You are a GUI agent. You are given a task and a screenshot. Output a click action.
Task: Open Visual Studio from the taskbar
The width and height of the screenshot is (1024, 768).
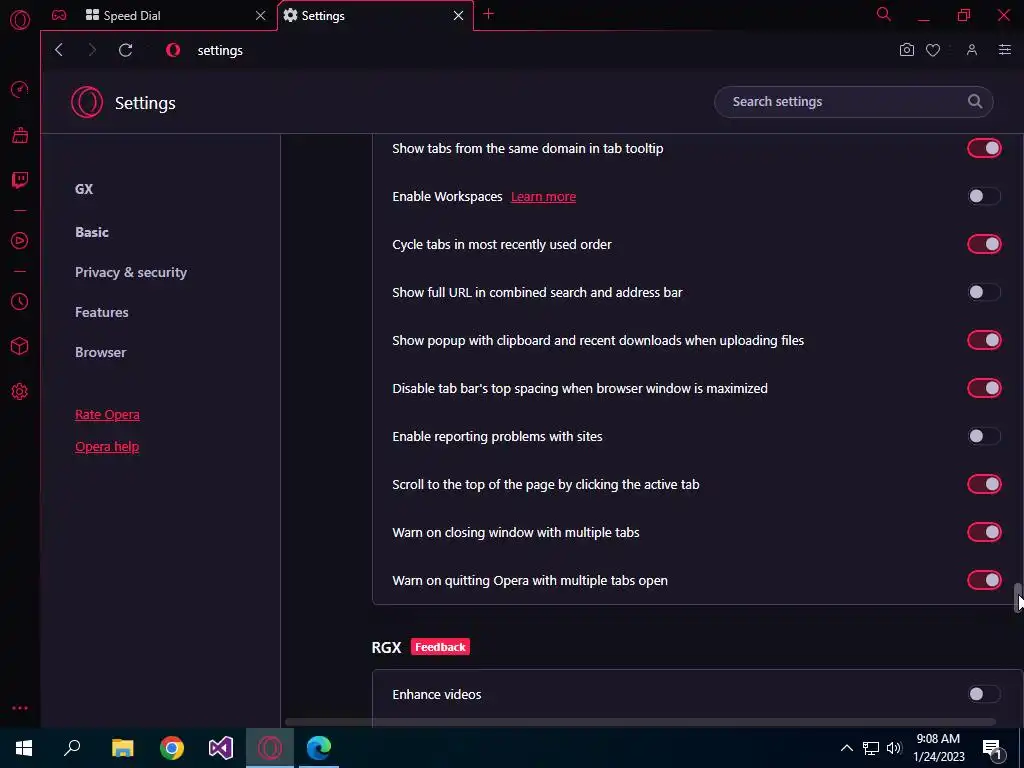[x=221, y=748]
